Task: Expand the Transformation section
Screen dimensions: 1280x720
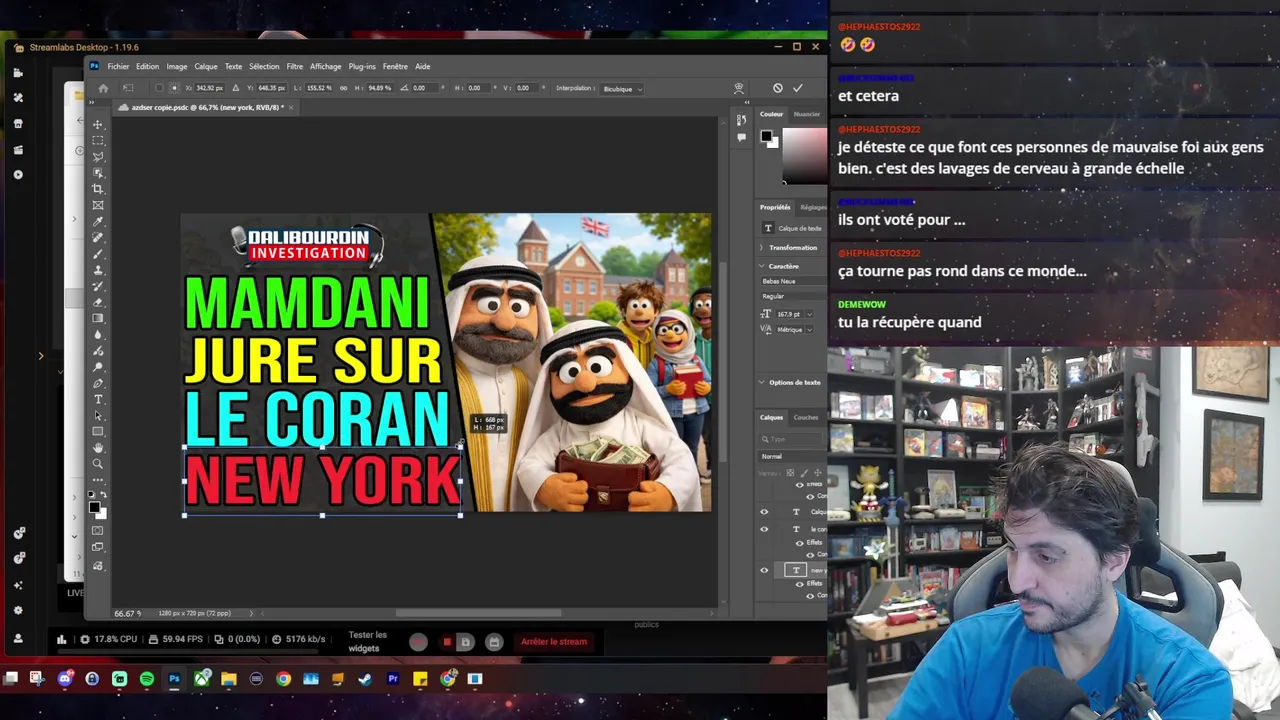Action: [762, 247]
